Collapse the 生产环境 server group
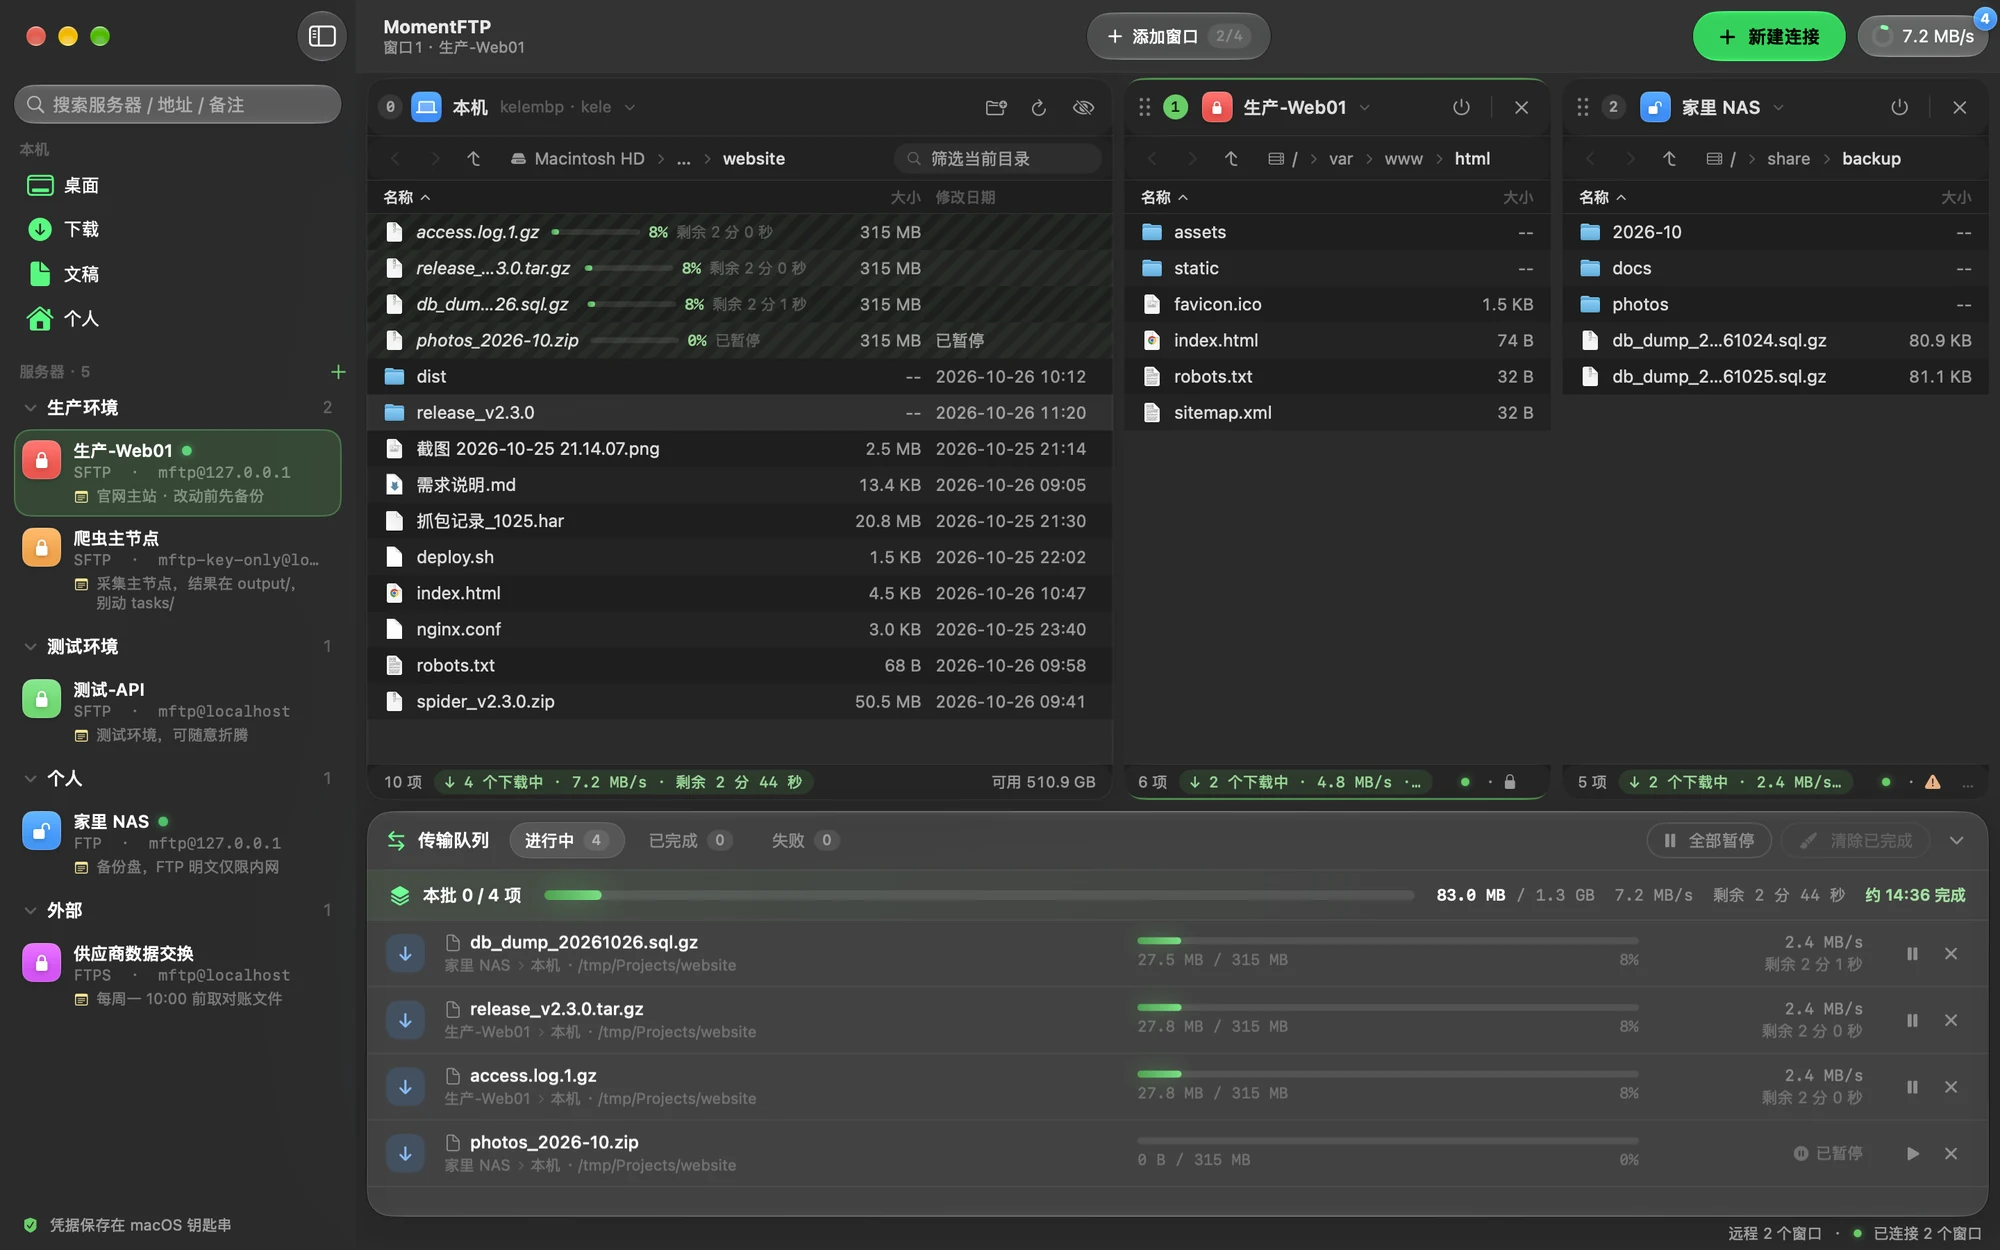2000x1250 pixels. 30,408
